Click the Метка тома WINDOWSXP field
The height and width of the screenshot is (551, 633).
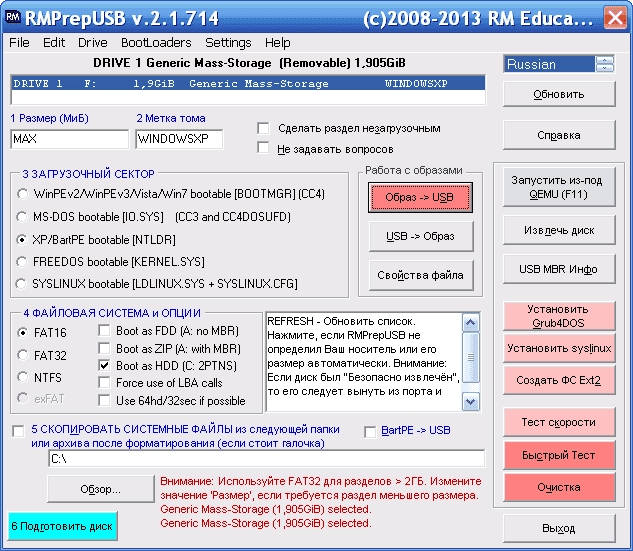[x=179, y=139]
